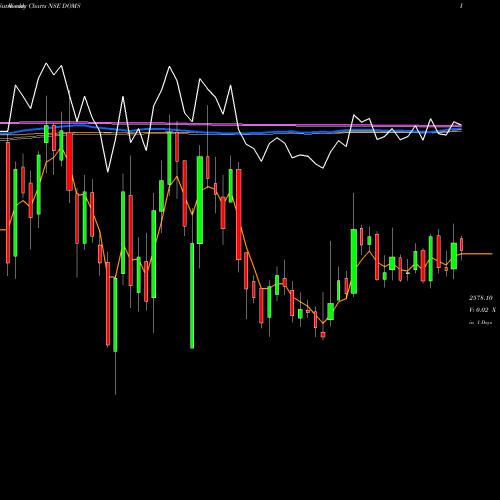Click the flat orange line extension beyond the last candle
The height and width of the screenshot is (500, 500).
point(477,254)
